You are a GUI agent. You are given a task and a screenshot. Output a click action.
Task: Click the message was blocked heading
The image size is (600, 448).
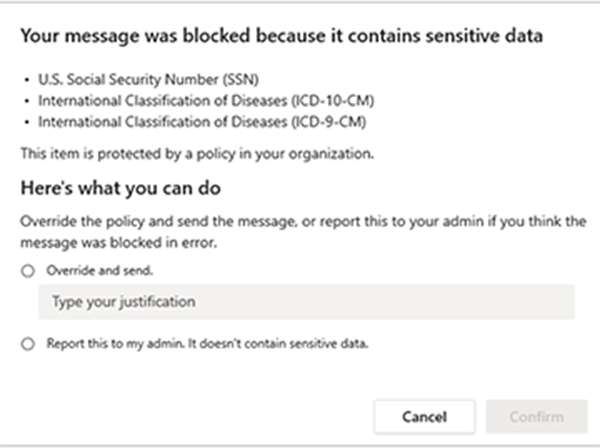tap(282, 36)
